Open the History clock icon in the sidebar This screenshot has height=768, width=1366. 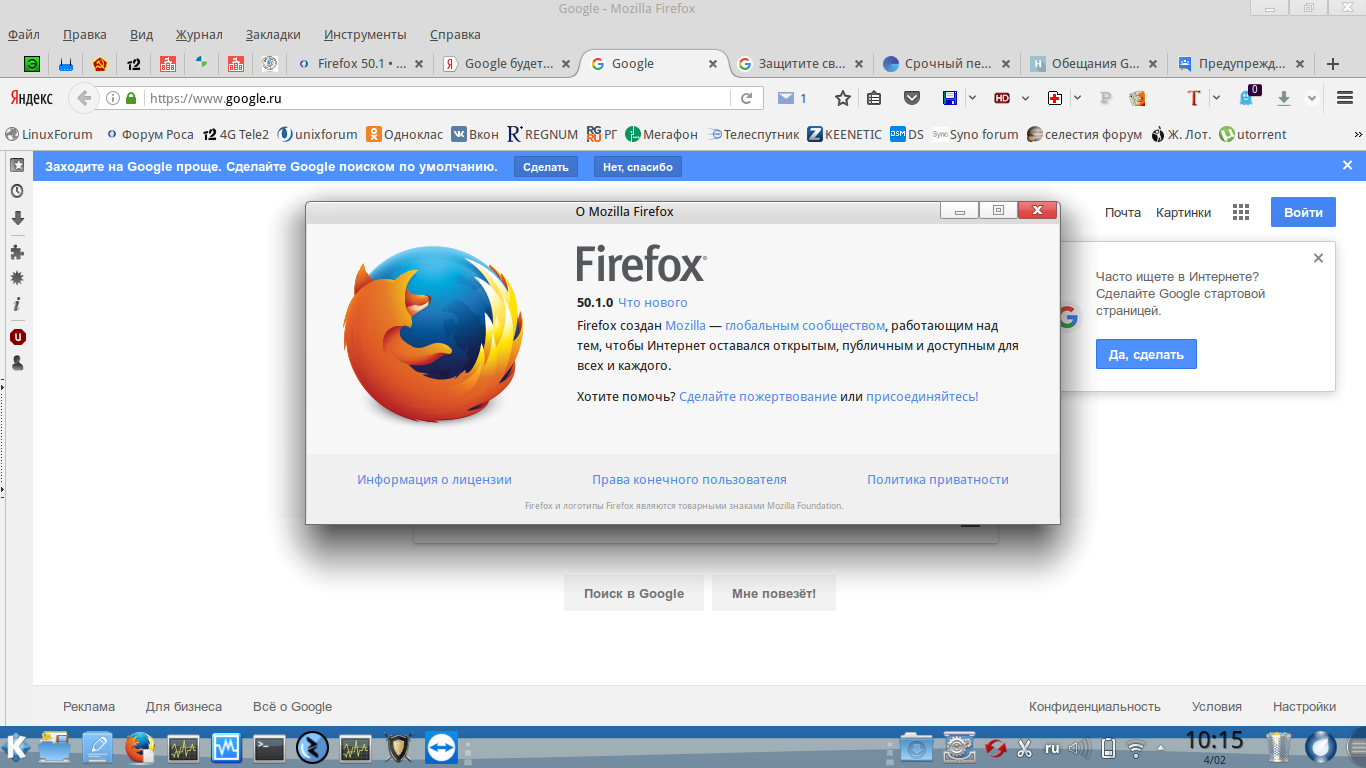pyautogui.click(x=17, y=191)
